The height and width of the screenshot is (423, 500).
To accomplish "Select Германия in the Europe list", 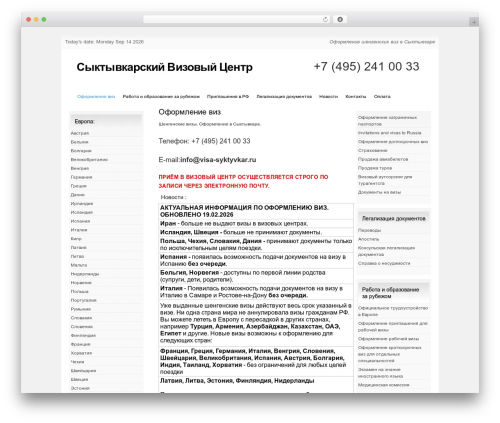I will pos(81,177).
